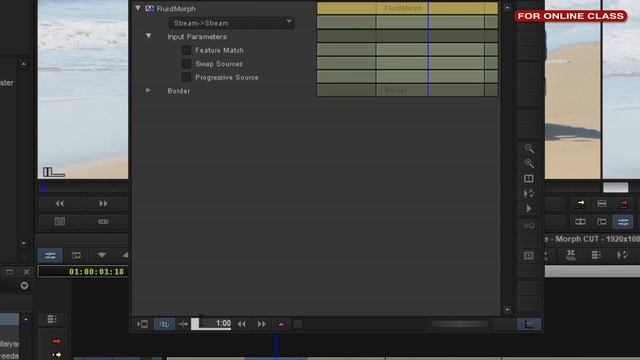The image size is (640, 360).
Task: Click the FluidMorph effect icon
Action: coord(149,8)
